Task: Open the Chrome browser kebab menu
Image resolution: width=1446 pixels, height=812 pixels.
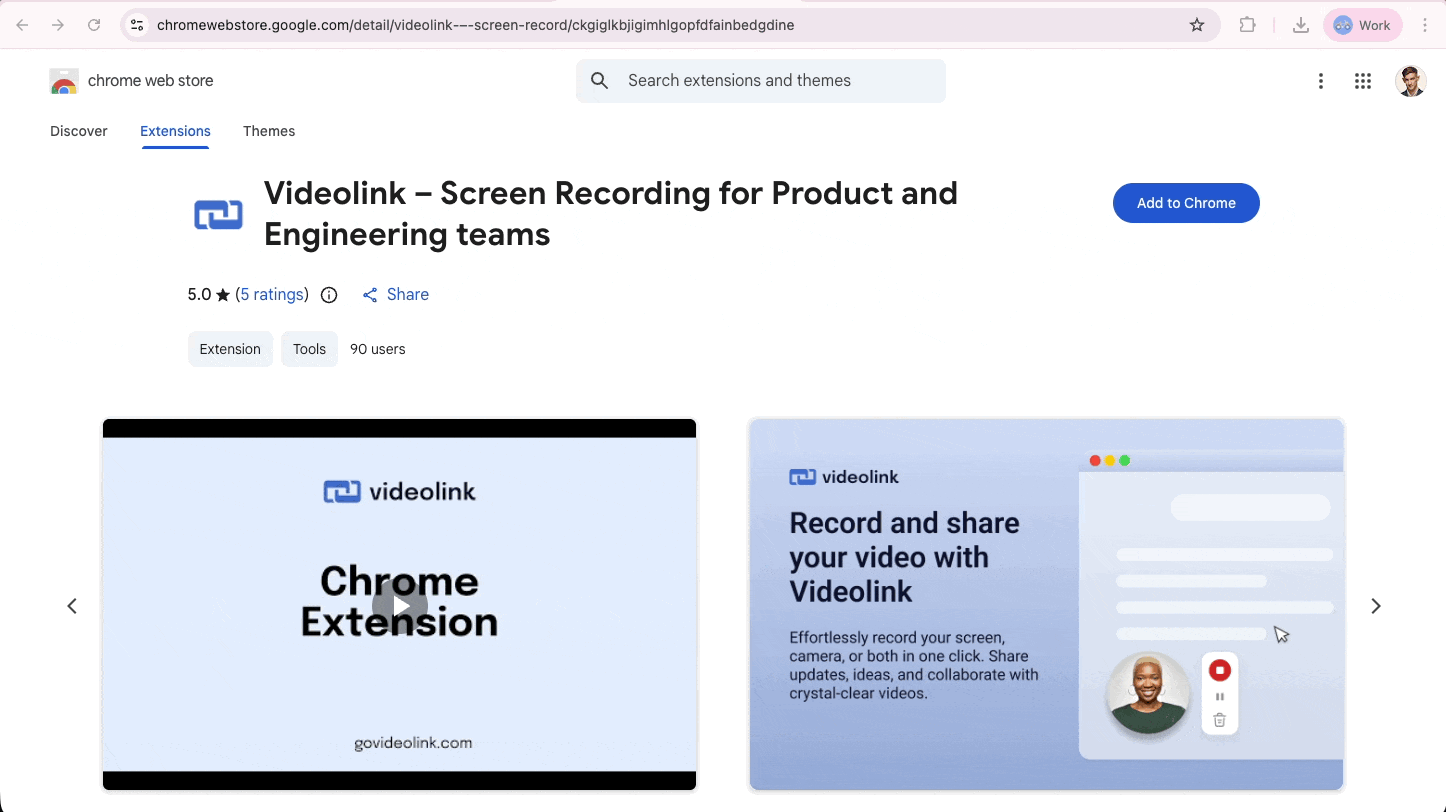Action: [x=1425, y=25]
